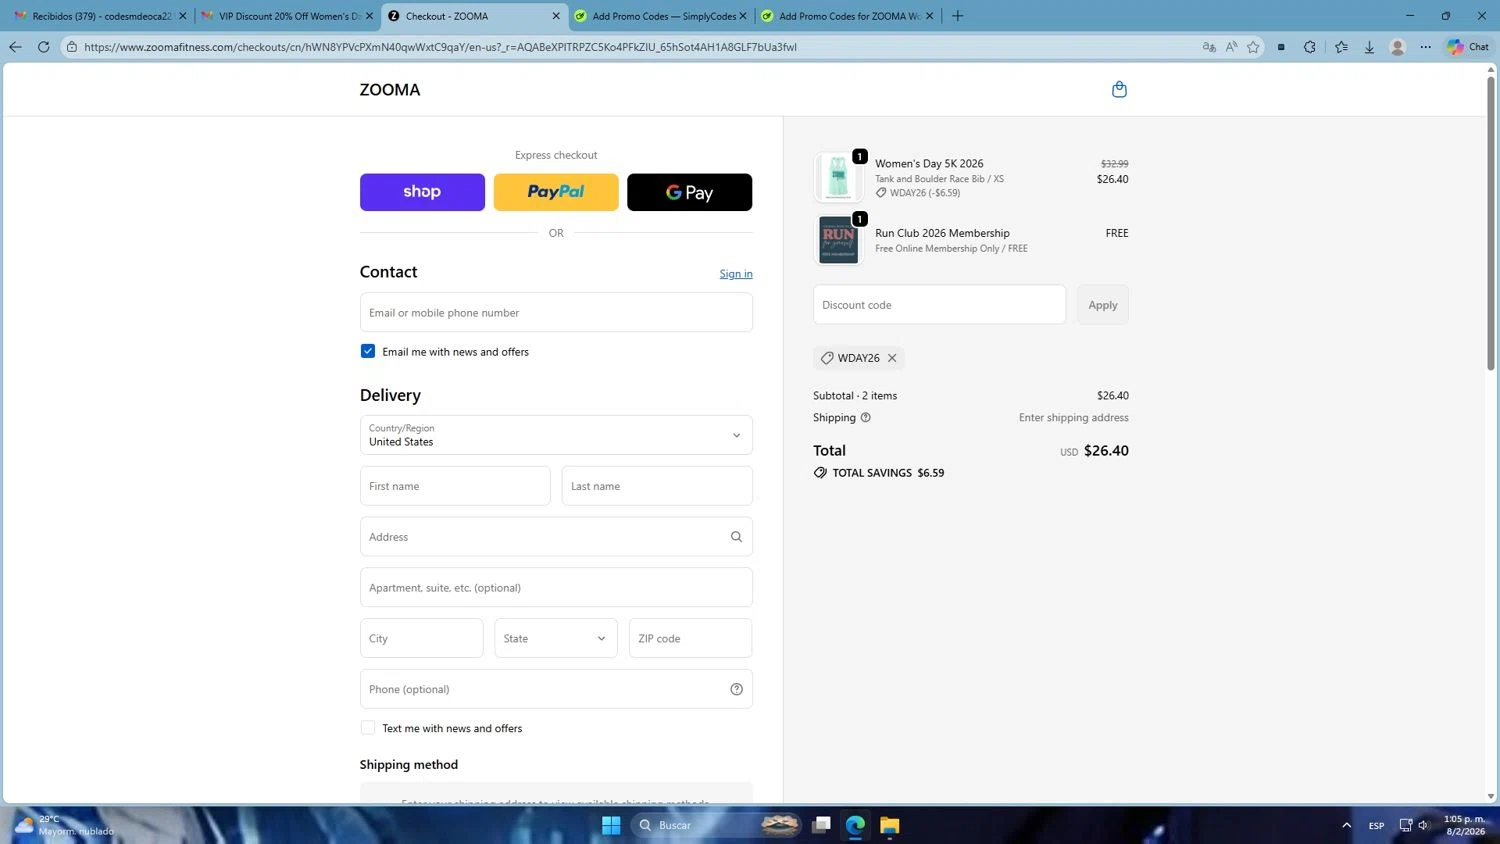Image resolution: width=1500 pixels, height=844 pixels.
Task: Click the browser address bar URL
Action: [x=440, y=47]
